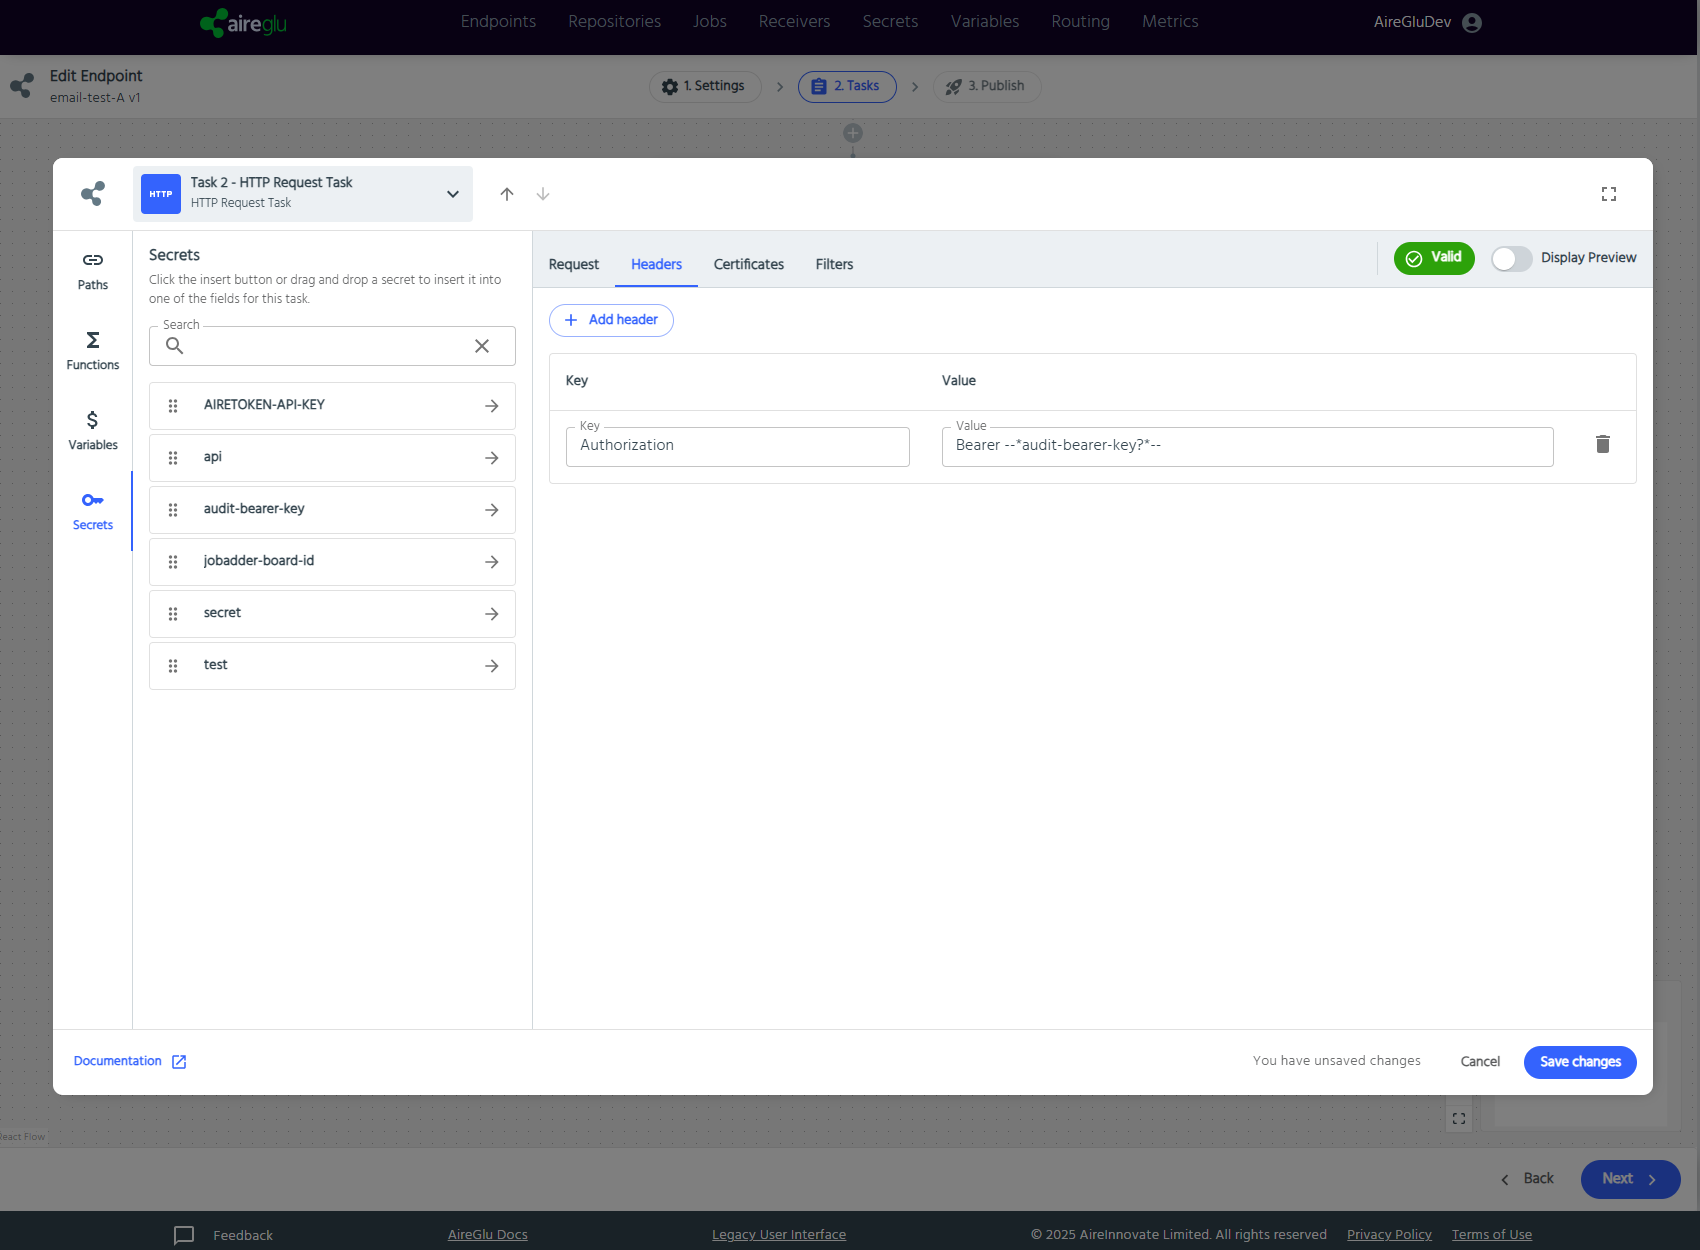Viewport: 1700px width, 1250px height.
Task: Grab drag handle of jobadder-board-id
Action: click(173, 562)
